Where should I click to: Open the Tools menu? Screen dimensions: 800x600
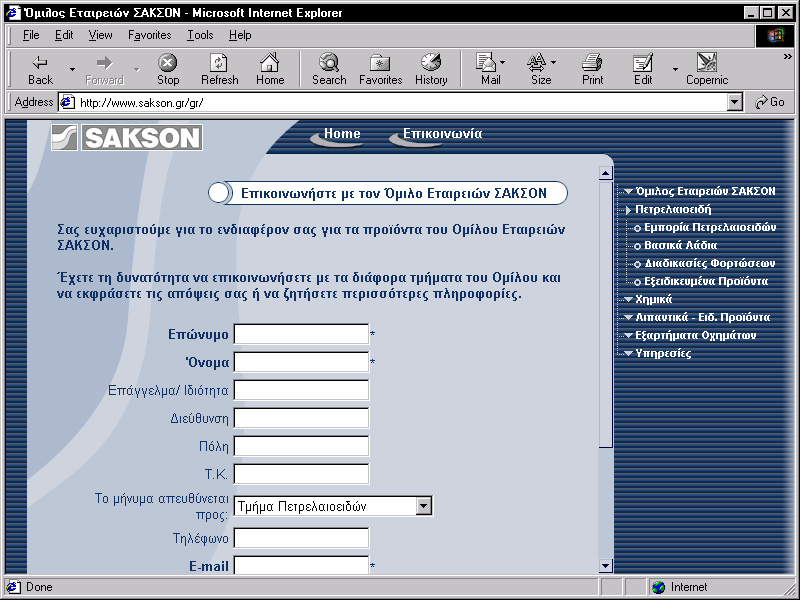tap(200, 35)
